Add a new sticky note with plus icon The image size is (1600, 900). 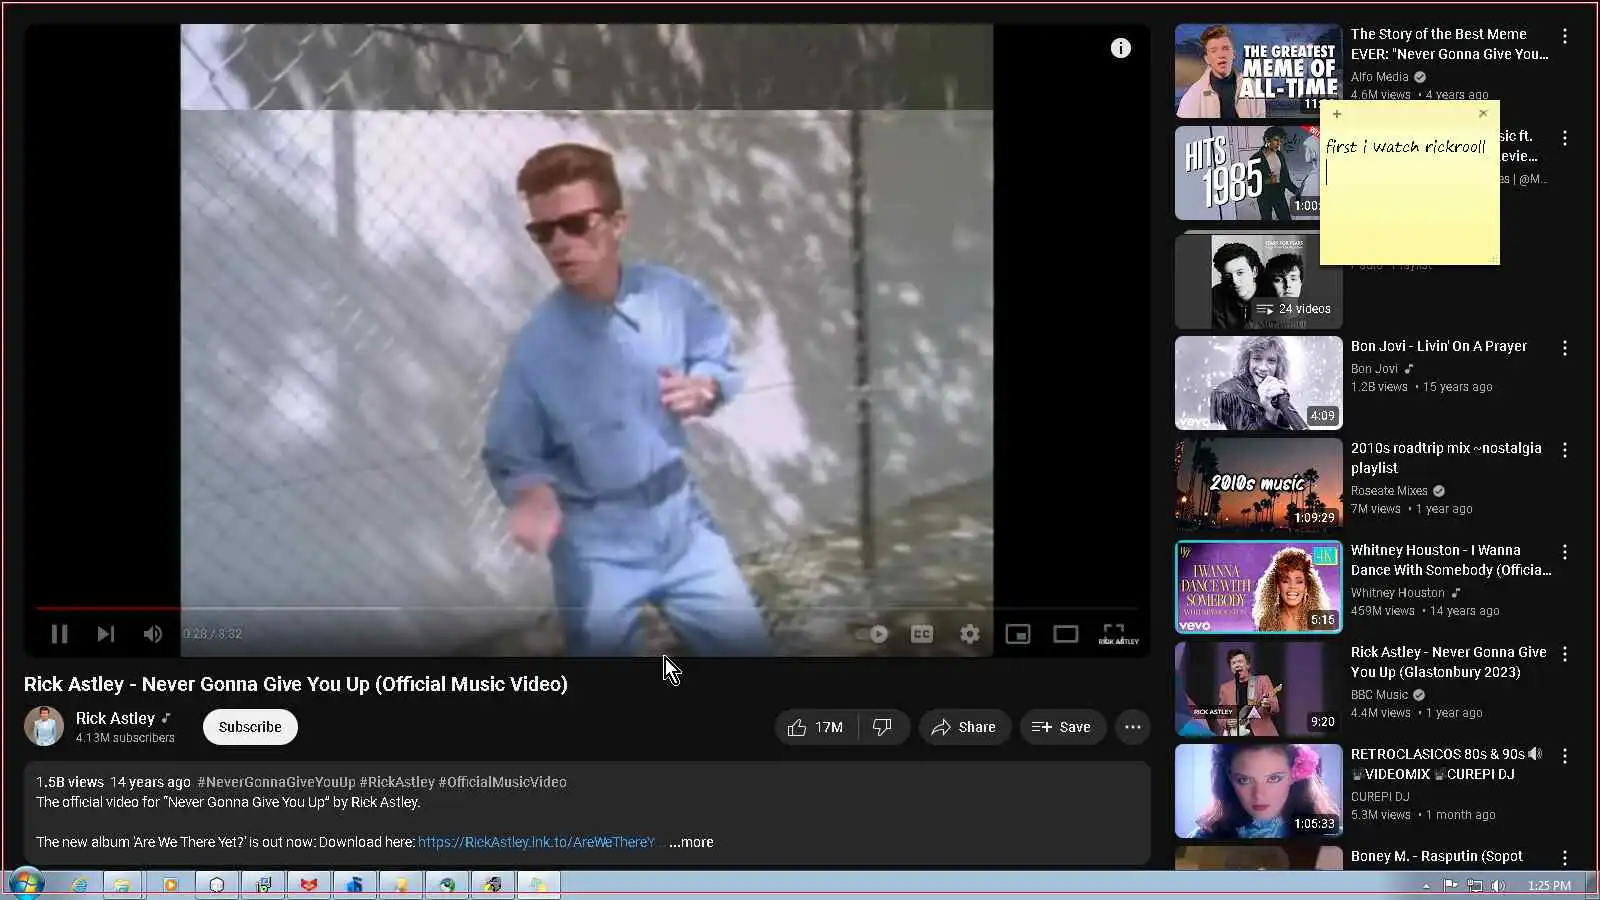[x=1337, y=114]
